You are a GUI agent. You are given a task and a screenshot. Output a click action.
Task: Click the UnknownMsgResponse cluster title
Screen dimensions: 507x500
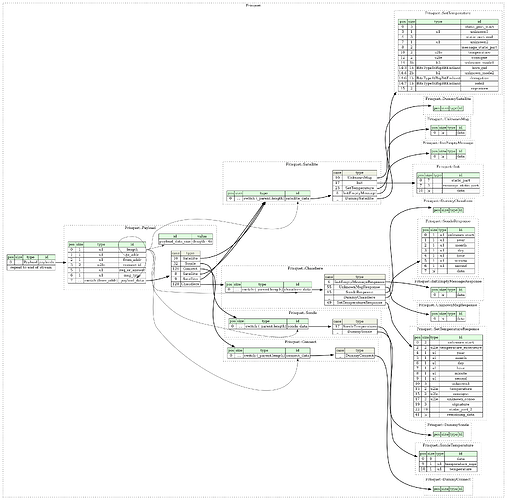click(x=448, y=305)
